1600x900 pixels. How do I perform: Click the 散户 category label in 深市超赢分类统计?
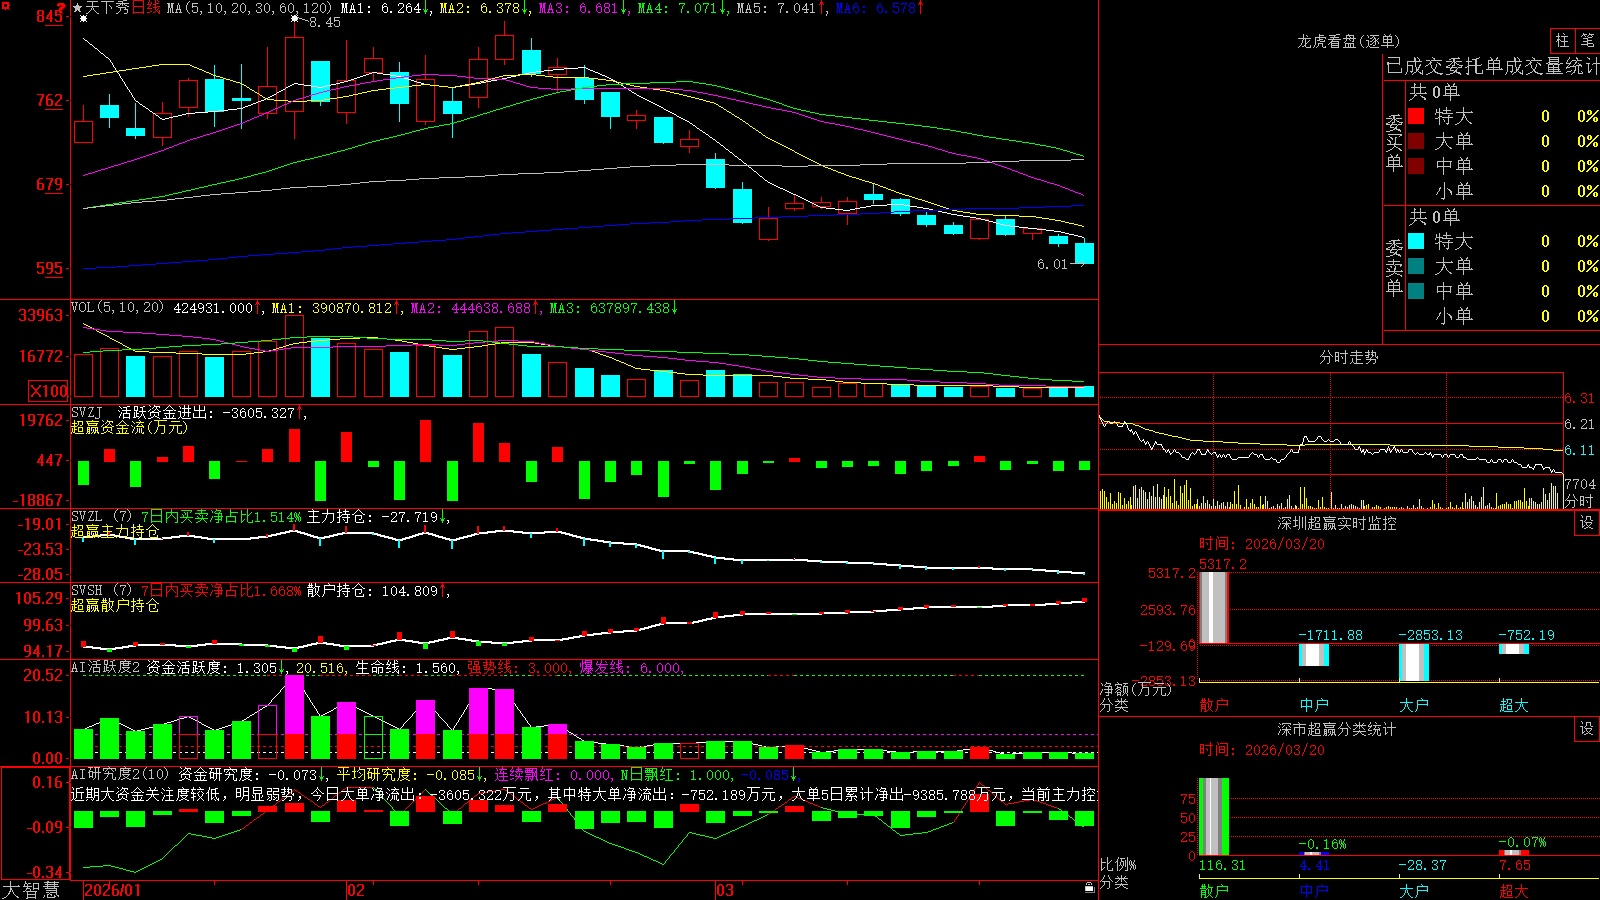1214,891
